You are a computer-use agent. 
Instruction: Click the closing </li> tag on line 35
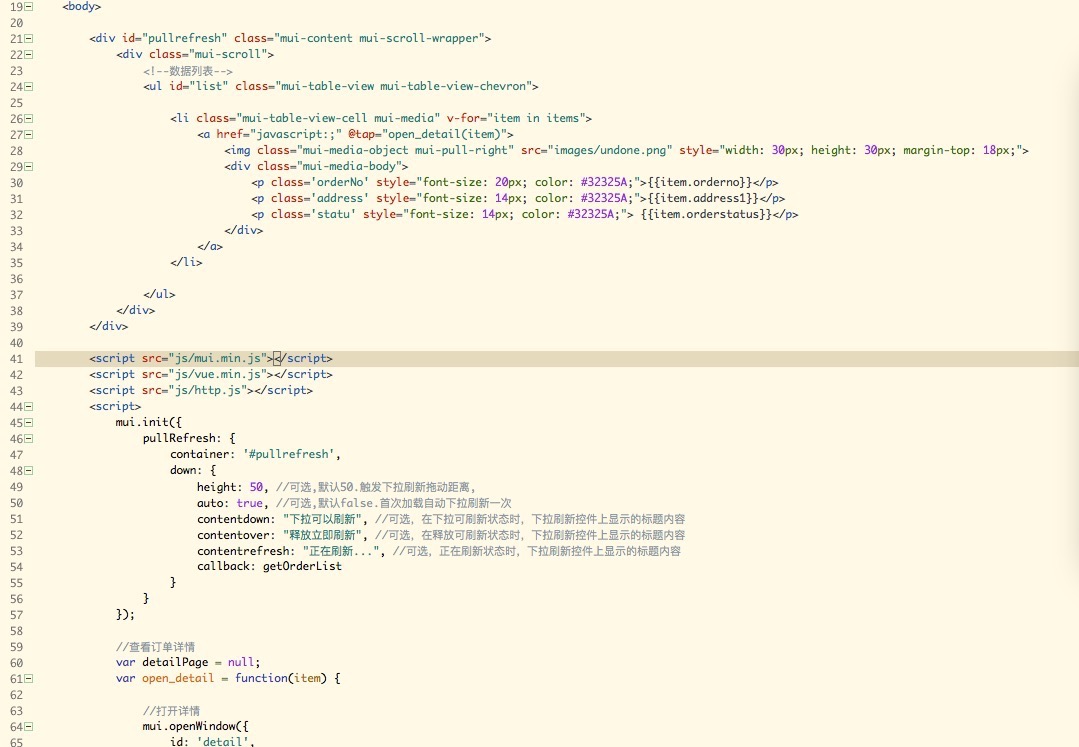(186, 262)
